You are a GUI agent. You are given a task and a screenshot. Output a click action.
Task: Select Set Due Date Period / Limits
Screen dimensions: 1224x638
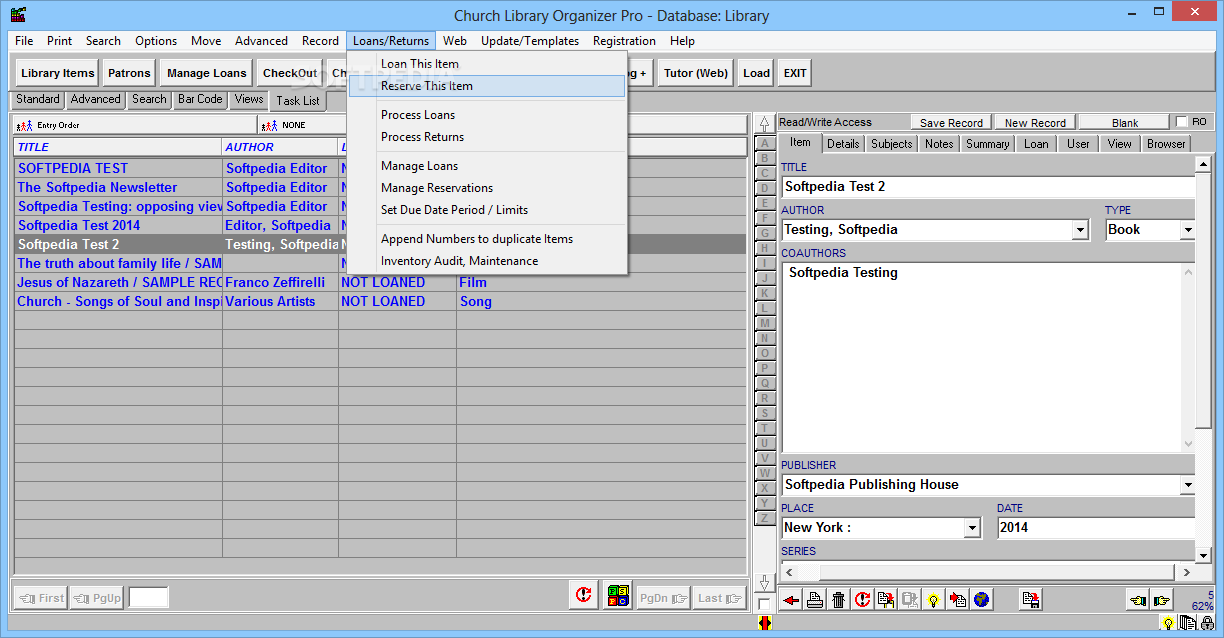[488, 210]
